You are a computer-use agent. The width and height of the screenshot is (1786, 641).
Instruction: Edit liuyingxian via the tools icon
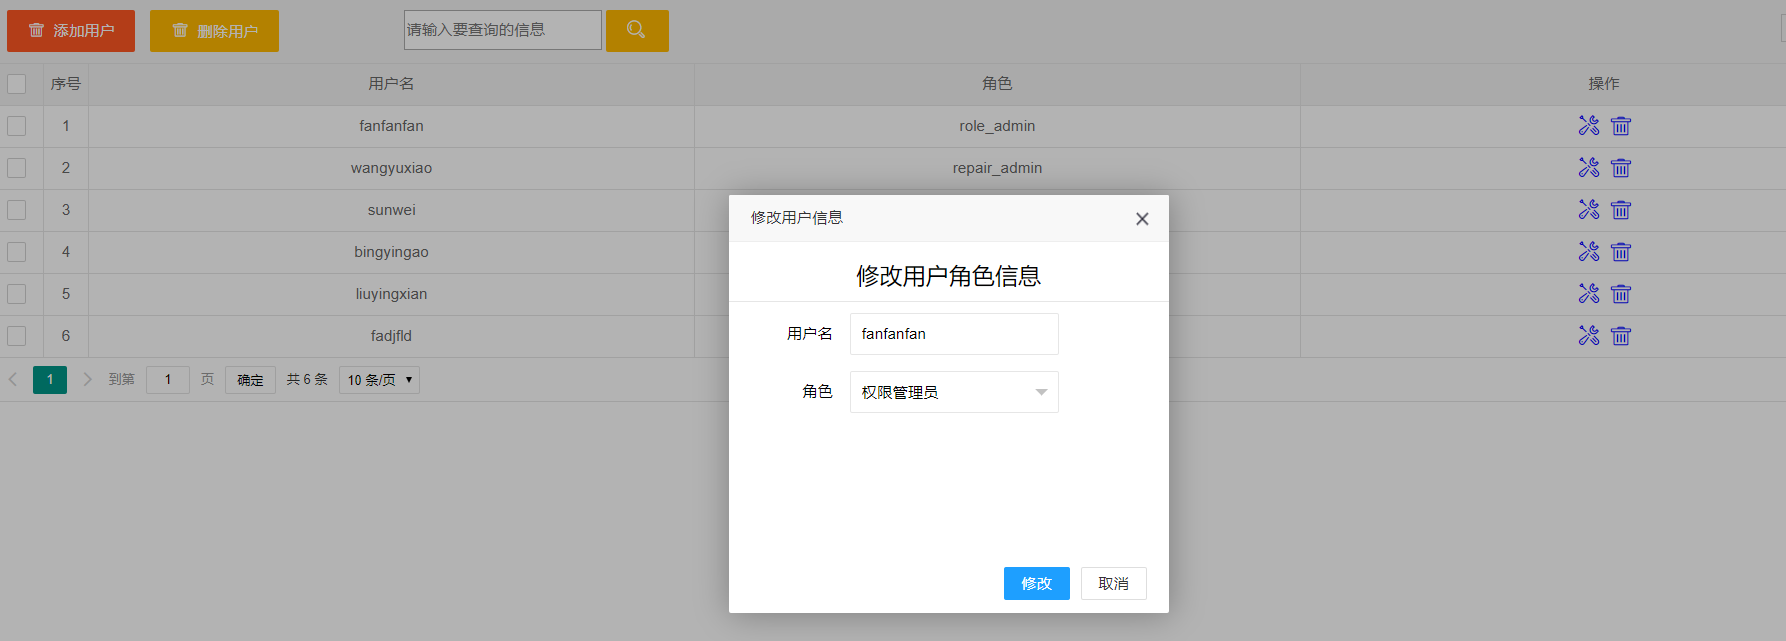coord(1589,294)
